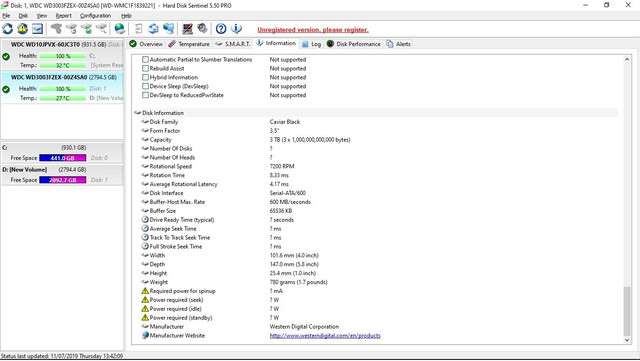
Task: Select the Information tab
Action: pyautogui.click(x=276, y=43)
